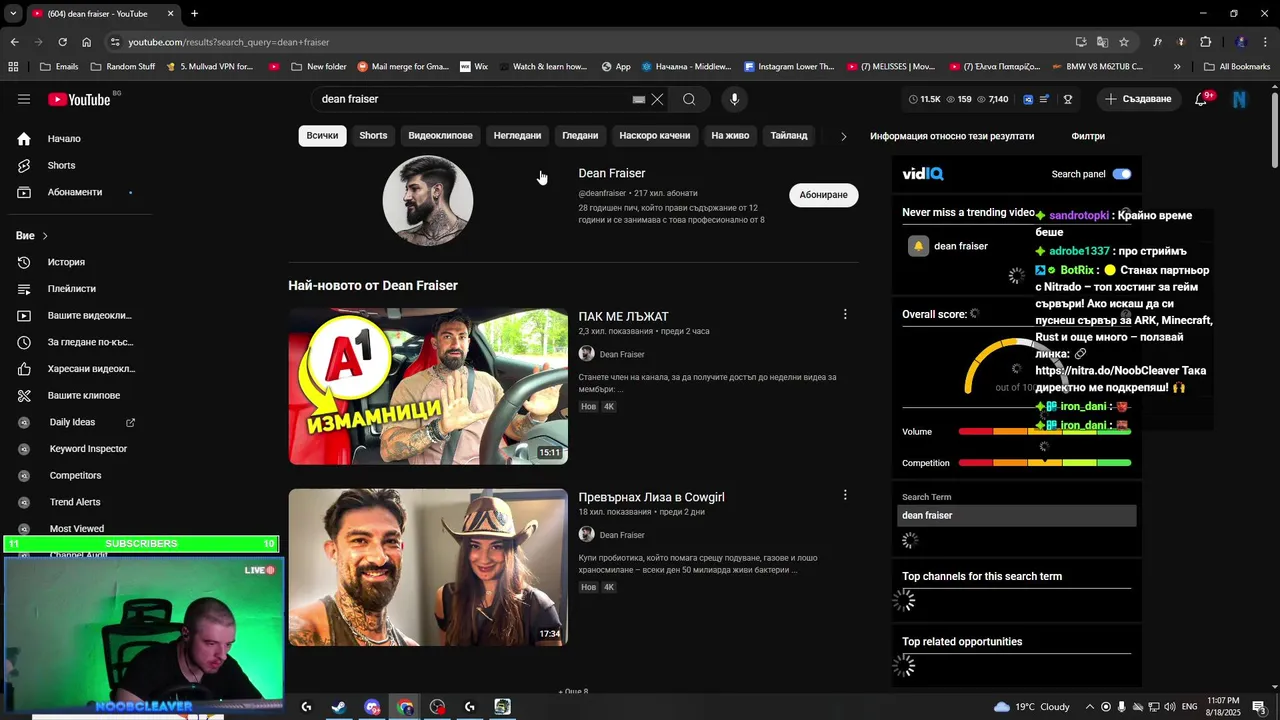Reload the page
The image size is (1280, 720).
[x=62, y=42]
